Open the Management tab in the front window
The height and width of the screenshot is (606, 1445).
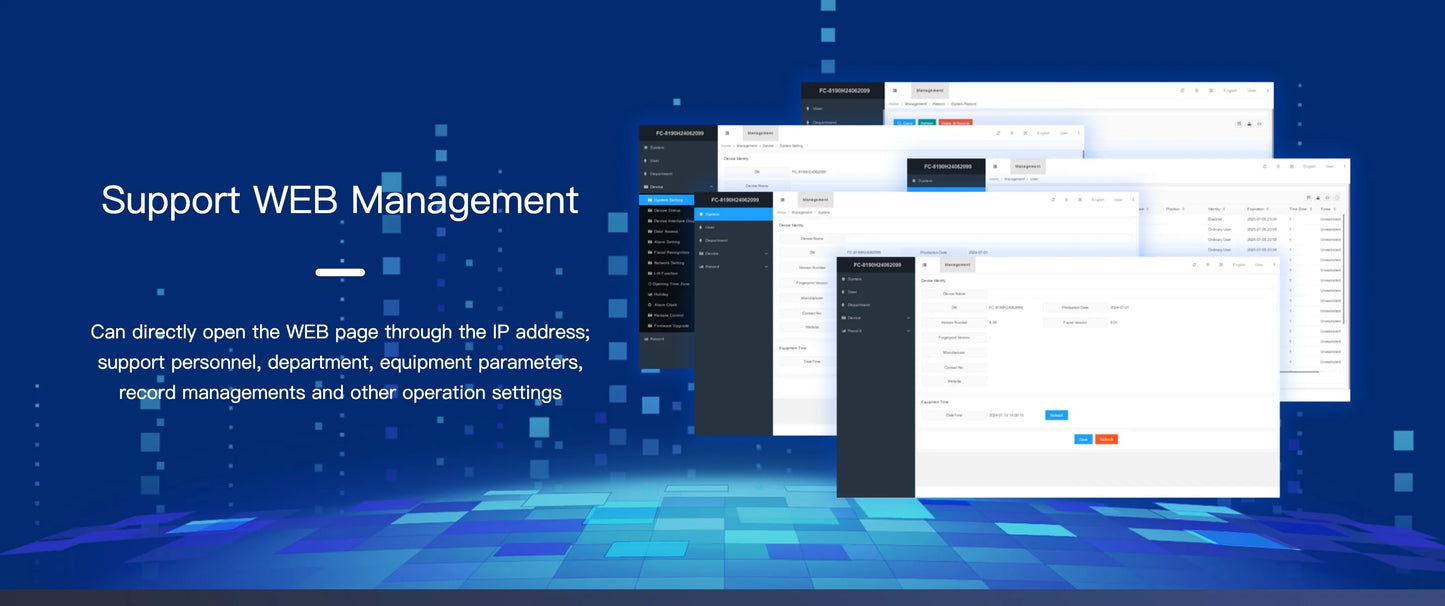pyautogui.click(x=957, y=265)
